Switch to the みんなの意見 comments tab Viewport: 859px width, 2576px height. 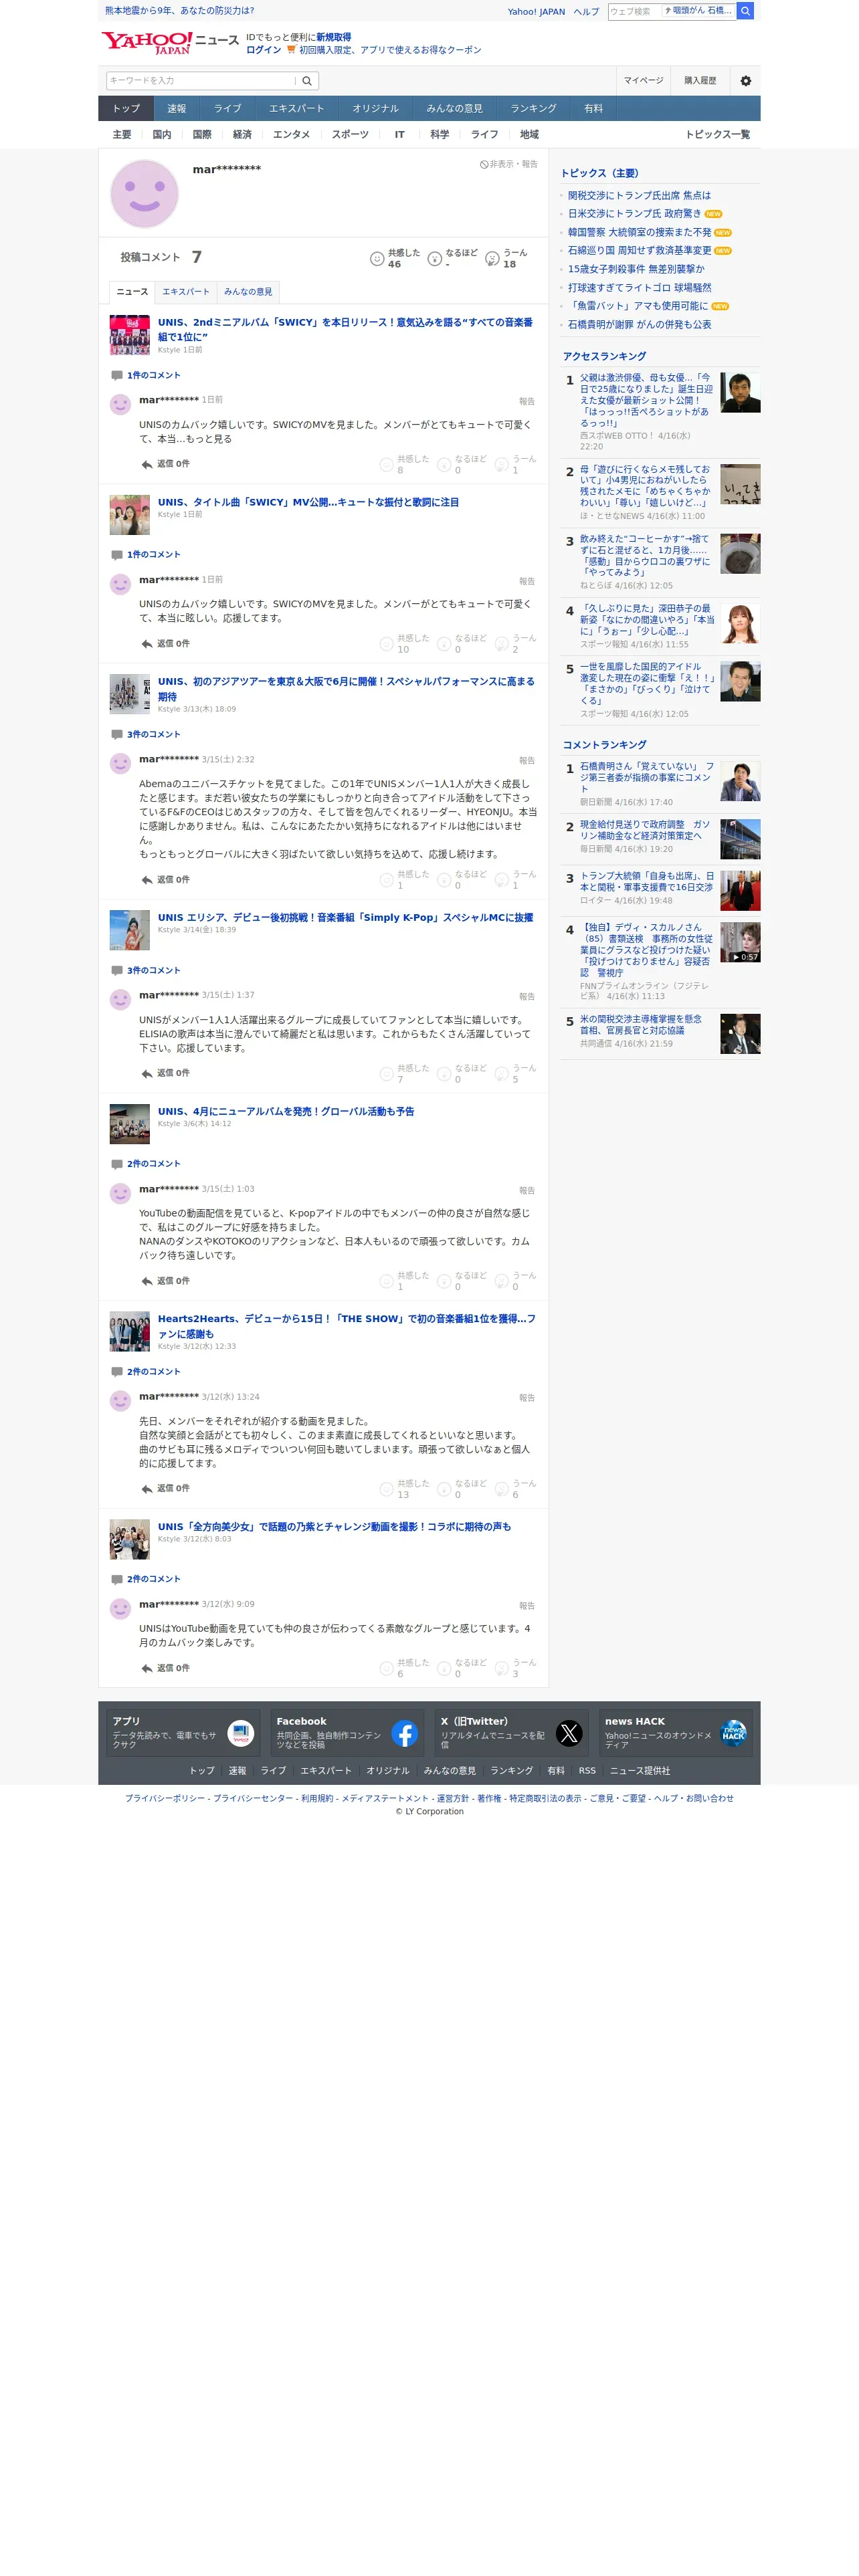point(248,292)
